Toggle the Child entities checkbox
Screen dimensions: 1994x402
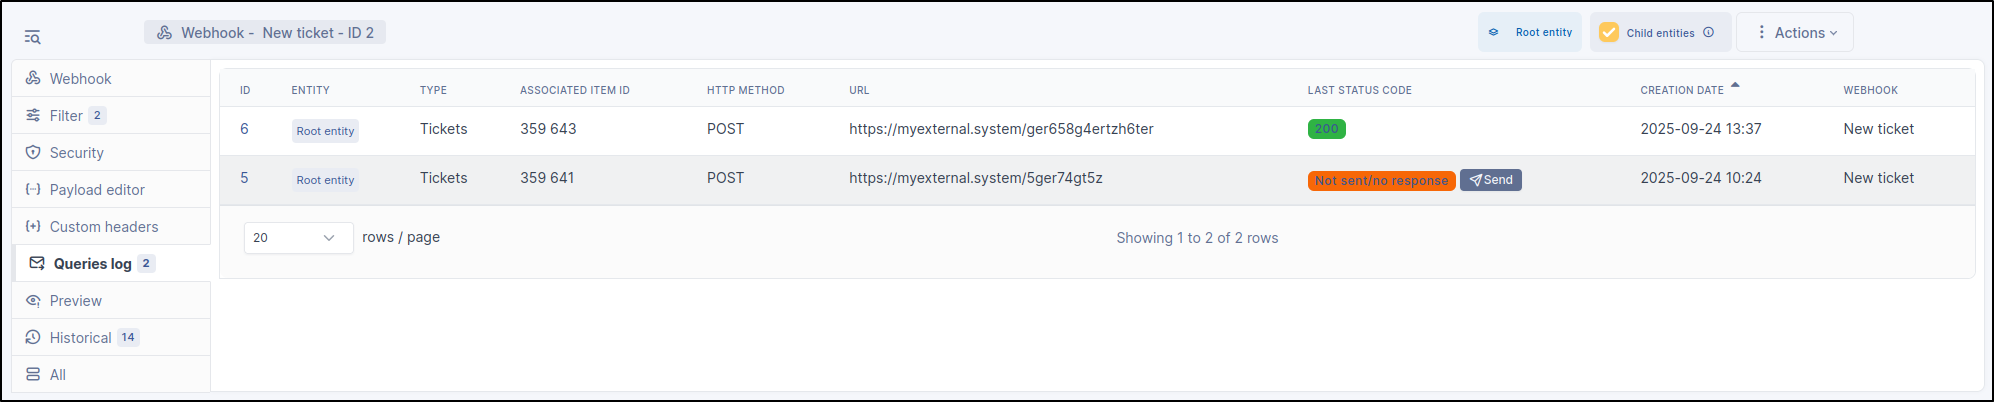point(1609,32)
